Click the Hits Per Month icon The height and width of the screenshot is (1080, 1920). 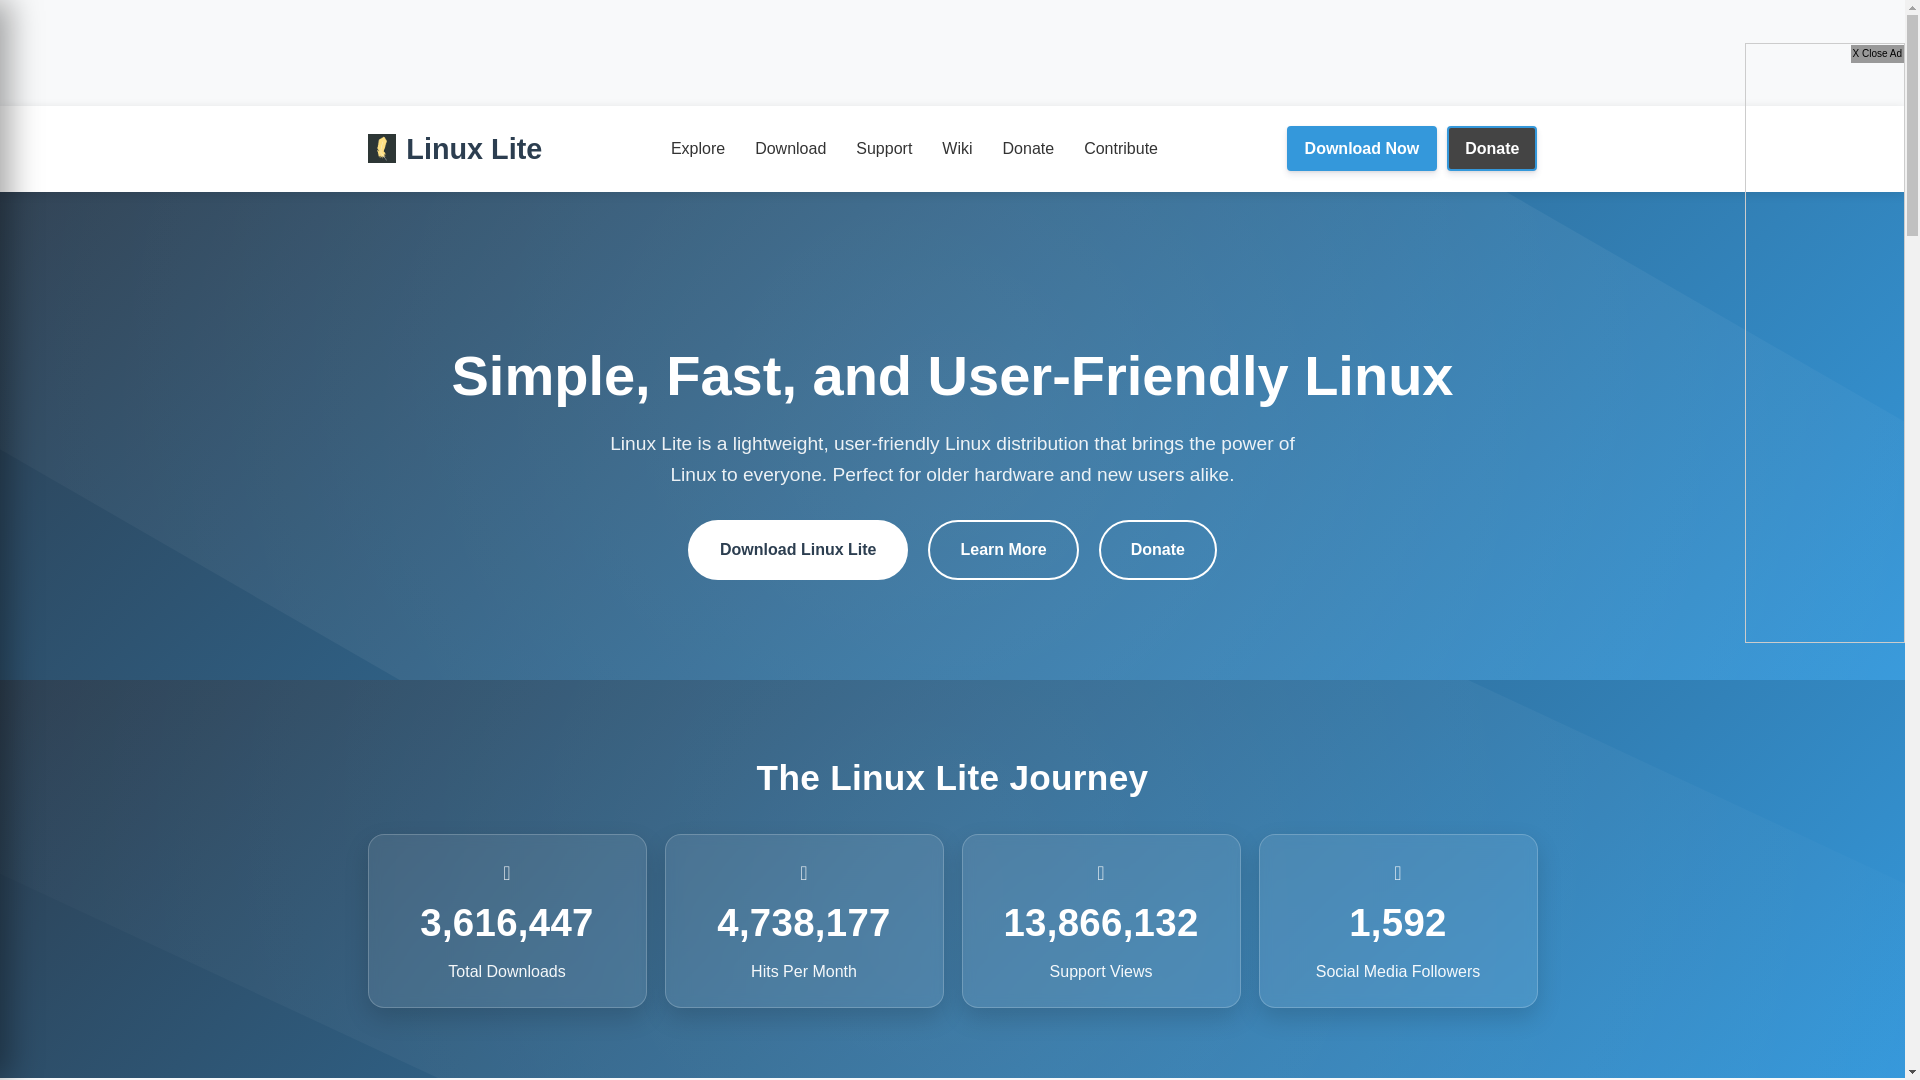(804, 874)
